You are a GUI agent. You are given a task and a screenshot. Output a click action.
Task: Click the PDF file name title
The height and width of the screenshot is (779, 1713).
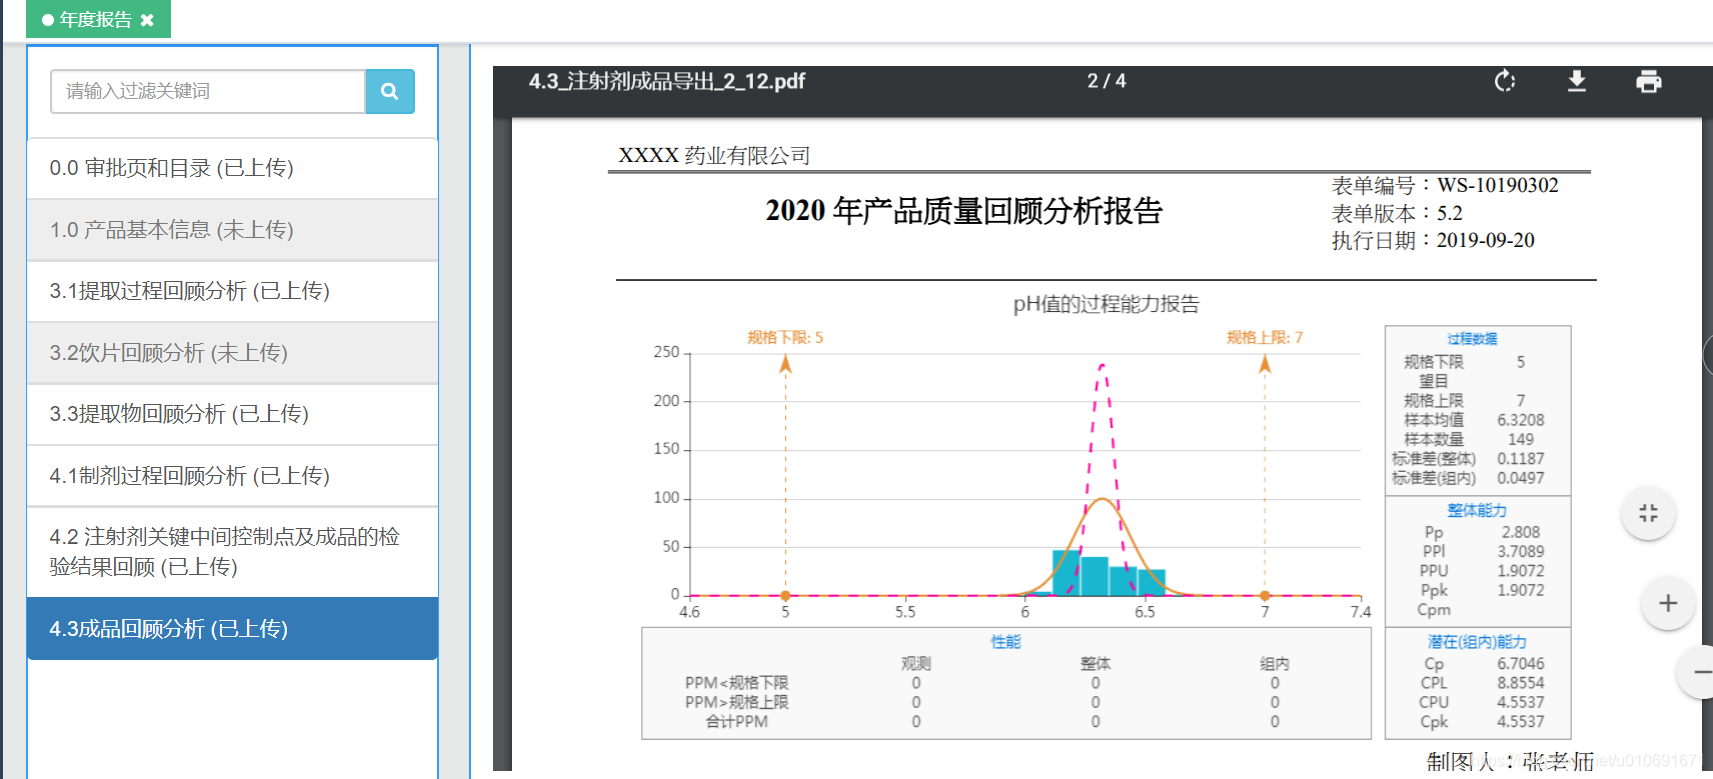point(666,81)
